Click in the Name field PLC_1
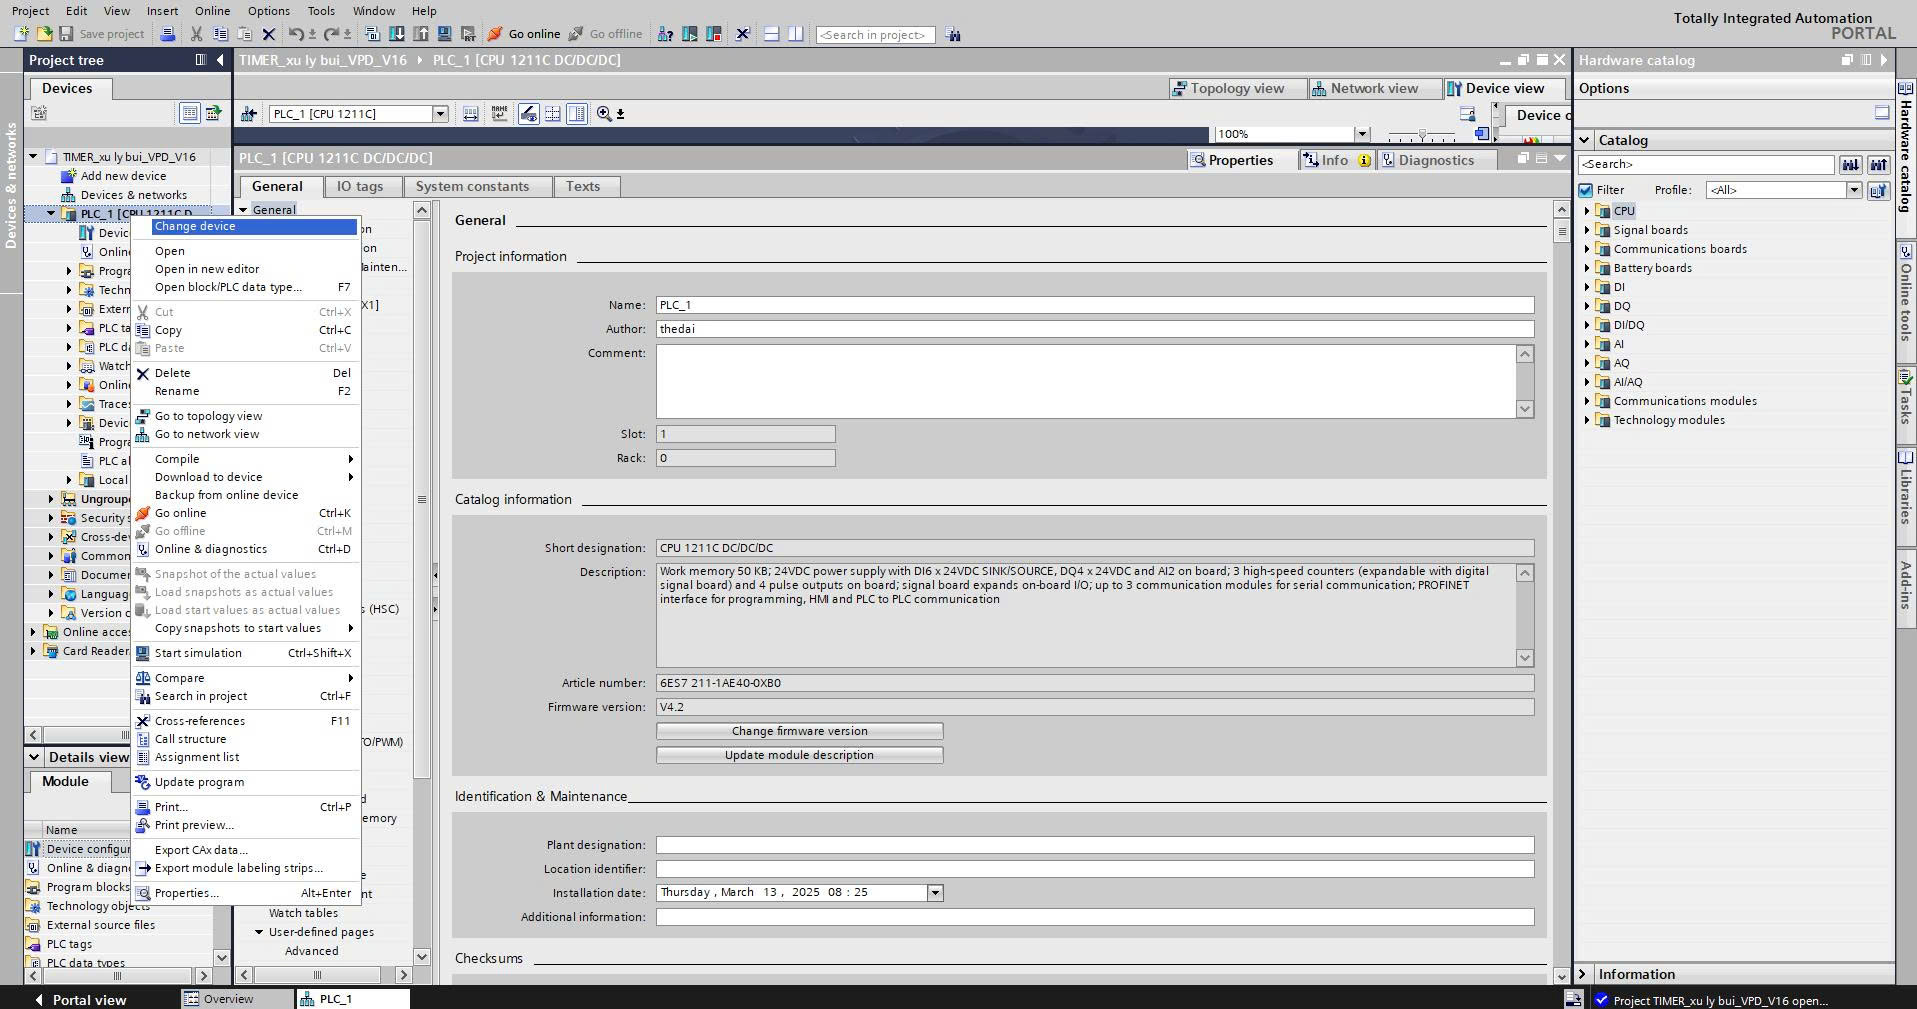Screen dimensions: 1917x1009 coord(1095,305)
